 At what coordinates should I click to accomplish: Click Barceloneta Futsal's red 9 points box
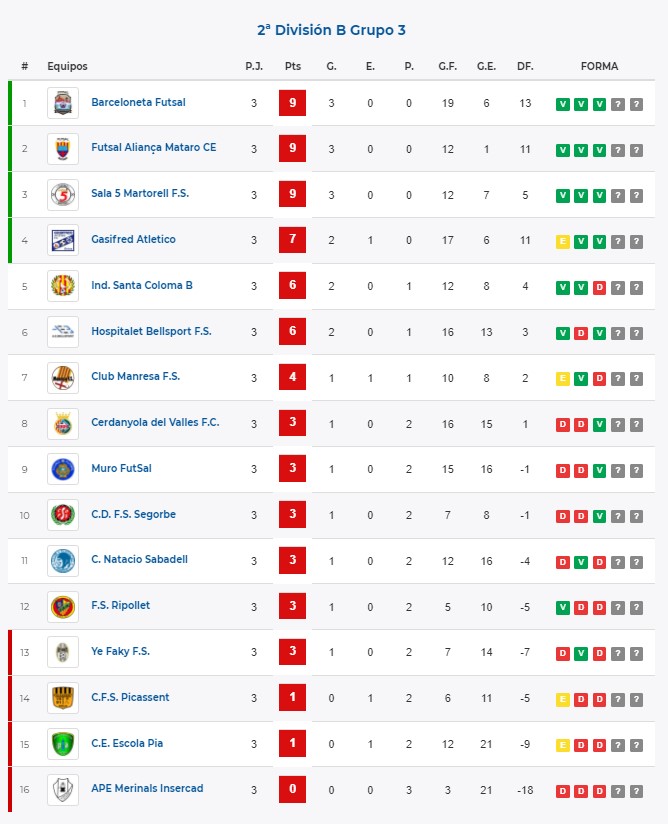click(x=292, y=103)
